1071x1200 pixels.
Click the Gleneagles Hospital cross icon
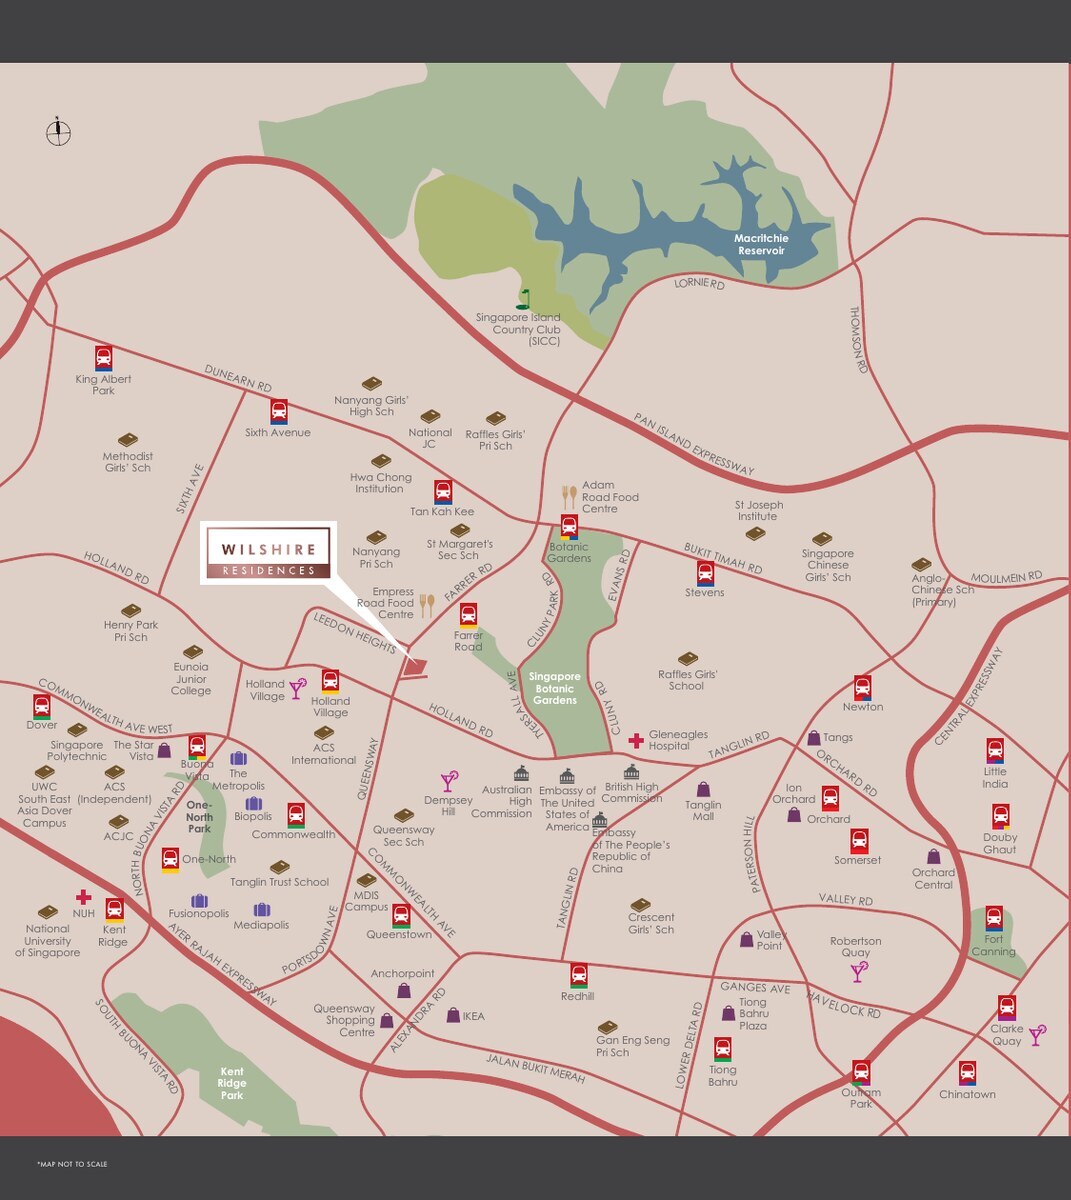point(636,741)
